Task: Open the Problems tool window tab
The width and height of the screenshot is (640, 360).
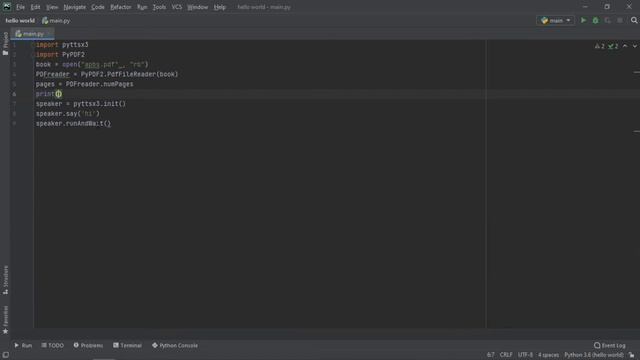Action: [x=88, y=345]
